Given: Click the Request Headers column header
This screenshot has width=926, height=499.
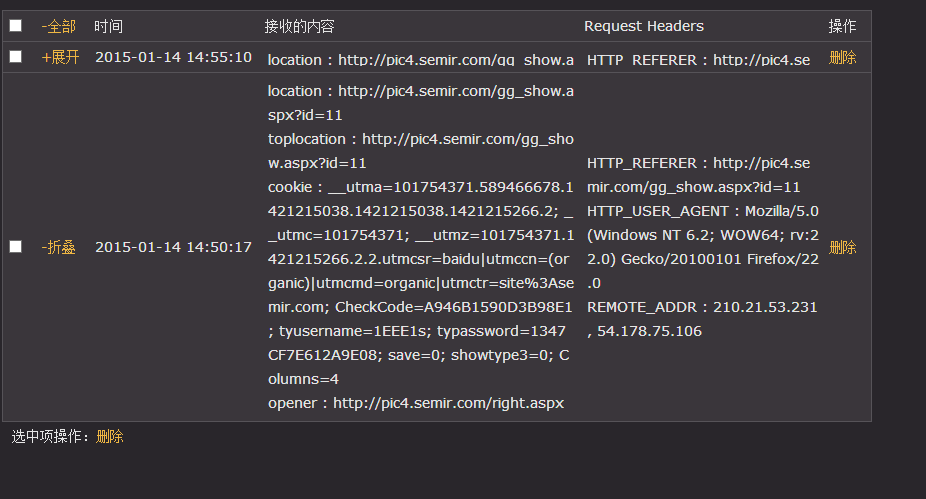Looking at the screenshot, I should click(644, 26).
